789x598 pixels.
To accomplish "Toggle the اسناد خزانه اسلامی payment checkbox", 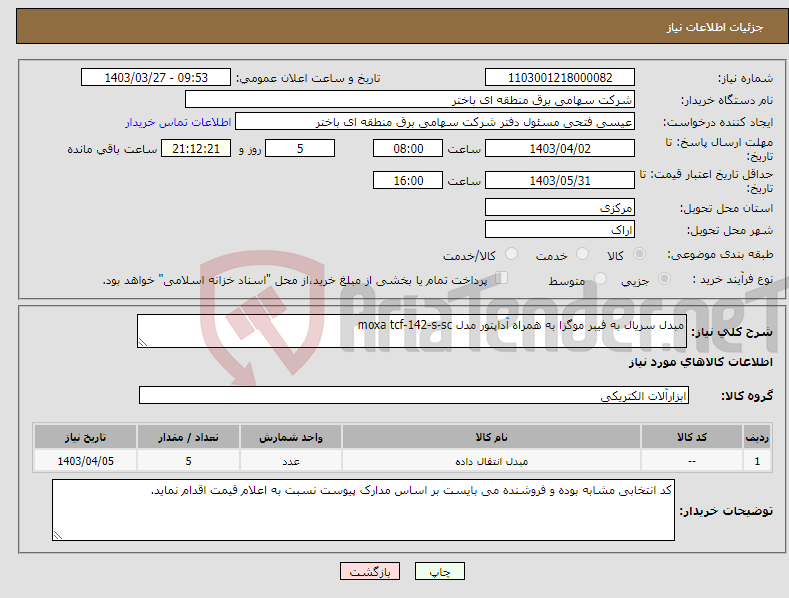I will tap(501, 278).
